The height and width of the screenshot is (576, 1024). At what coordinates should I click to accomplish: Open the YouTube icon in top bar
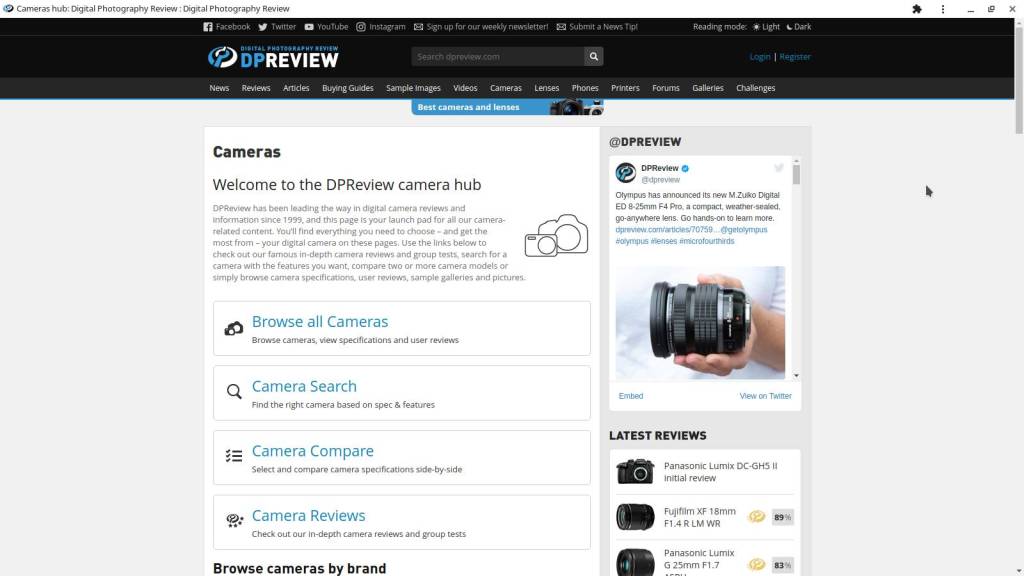tap(309, 27)
